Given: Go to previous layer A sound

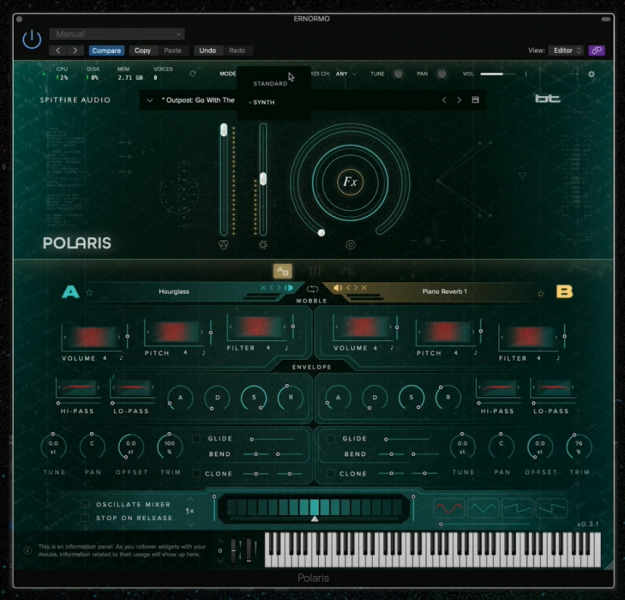Looking at the screenshot, I should [x=271, y=287].
